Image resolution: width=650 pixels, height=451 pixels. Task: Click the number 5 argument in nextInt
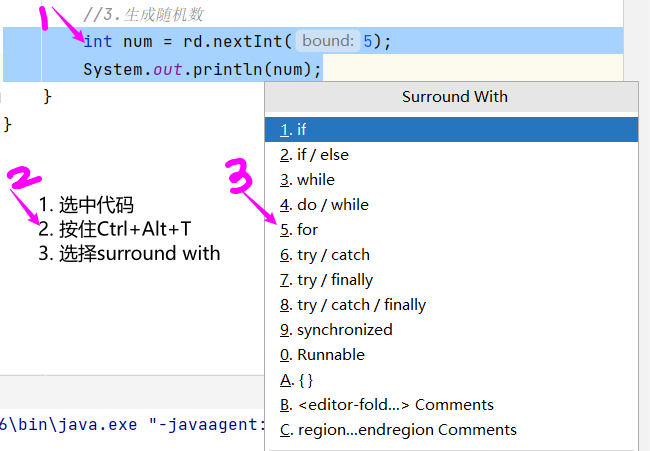pos(367,41)
